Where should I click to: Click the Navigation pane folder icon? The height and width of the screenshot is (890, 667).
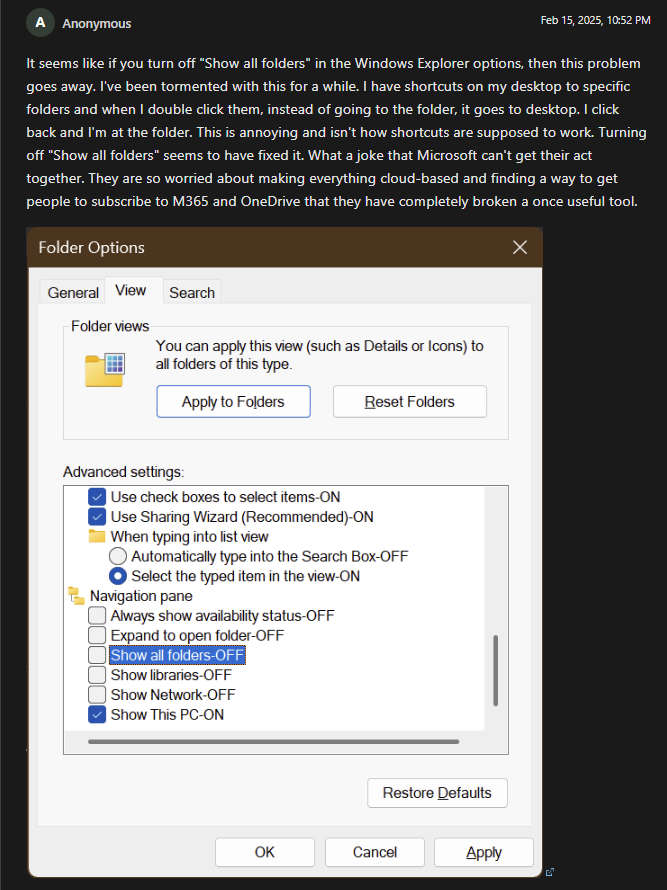[x=76, y=596]
